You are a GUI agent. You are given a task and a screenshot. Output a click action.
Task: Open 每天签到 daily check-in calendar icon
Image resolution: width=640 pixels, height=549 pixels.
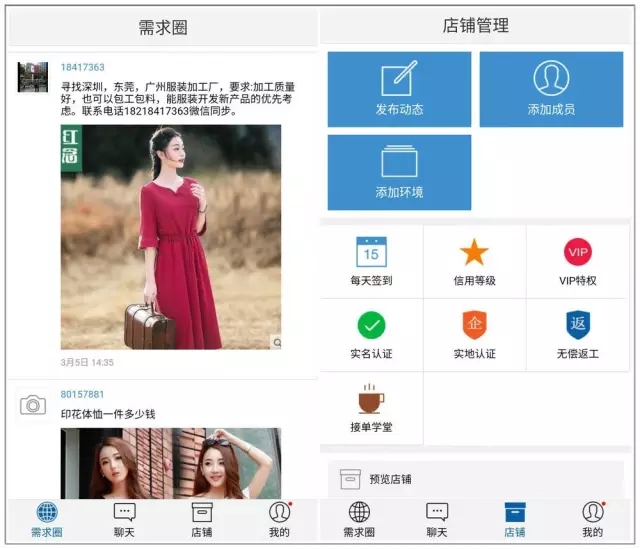(x=371, y=252)
